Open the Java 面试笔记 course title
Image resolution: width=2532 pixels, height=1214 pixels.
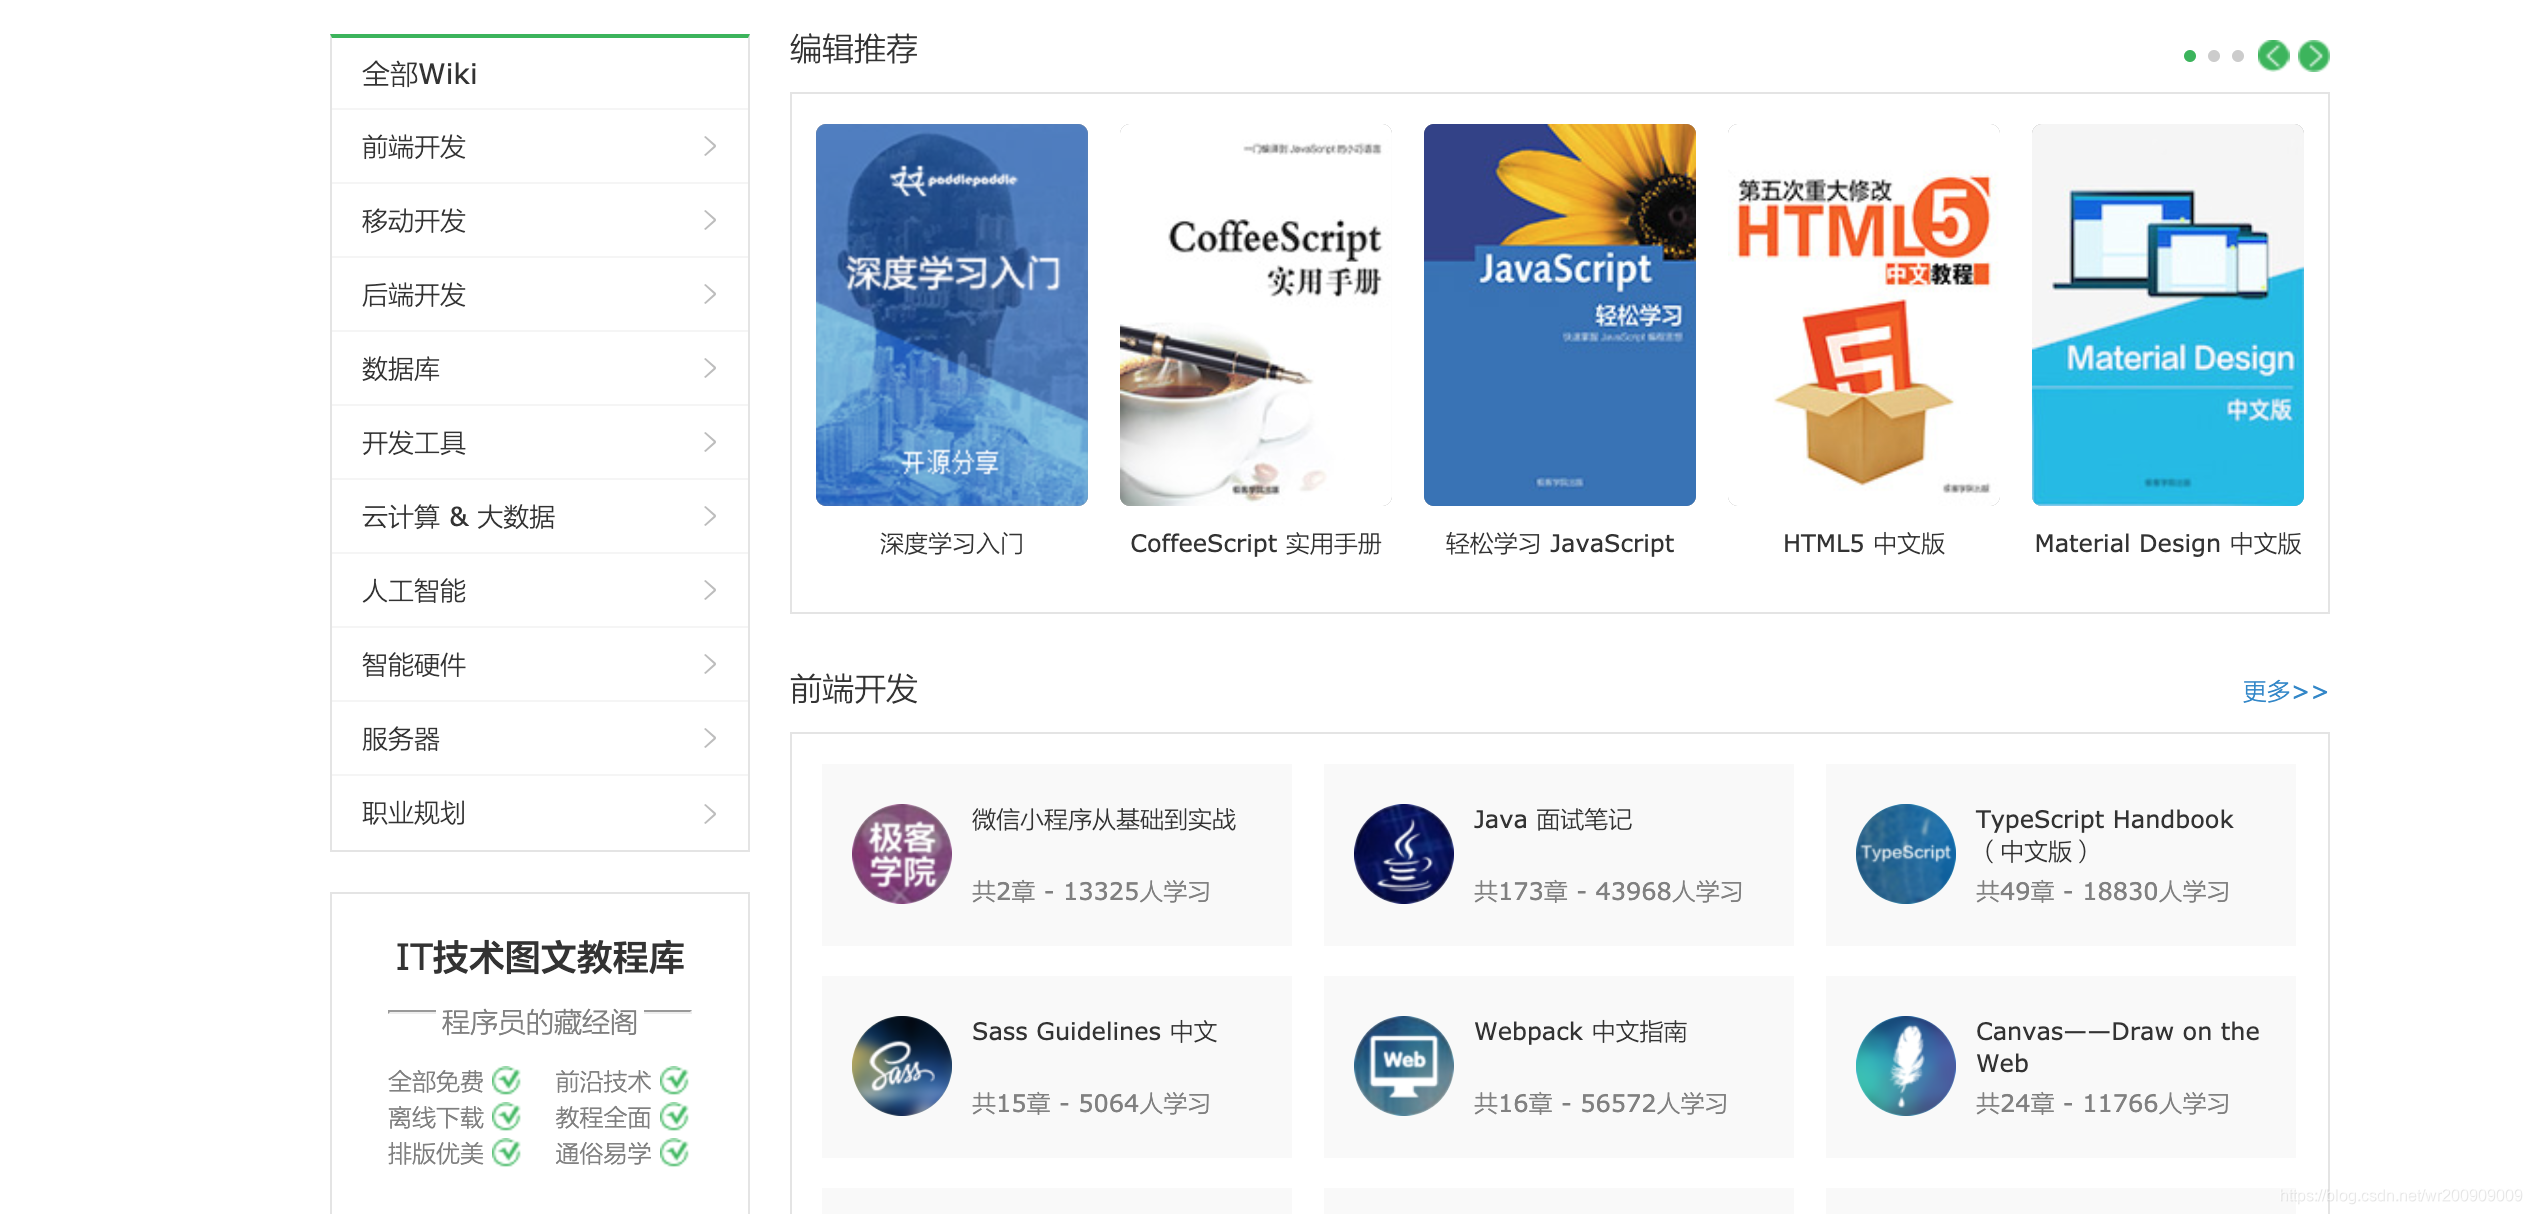tap(1553, 820)
